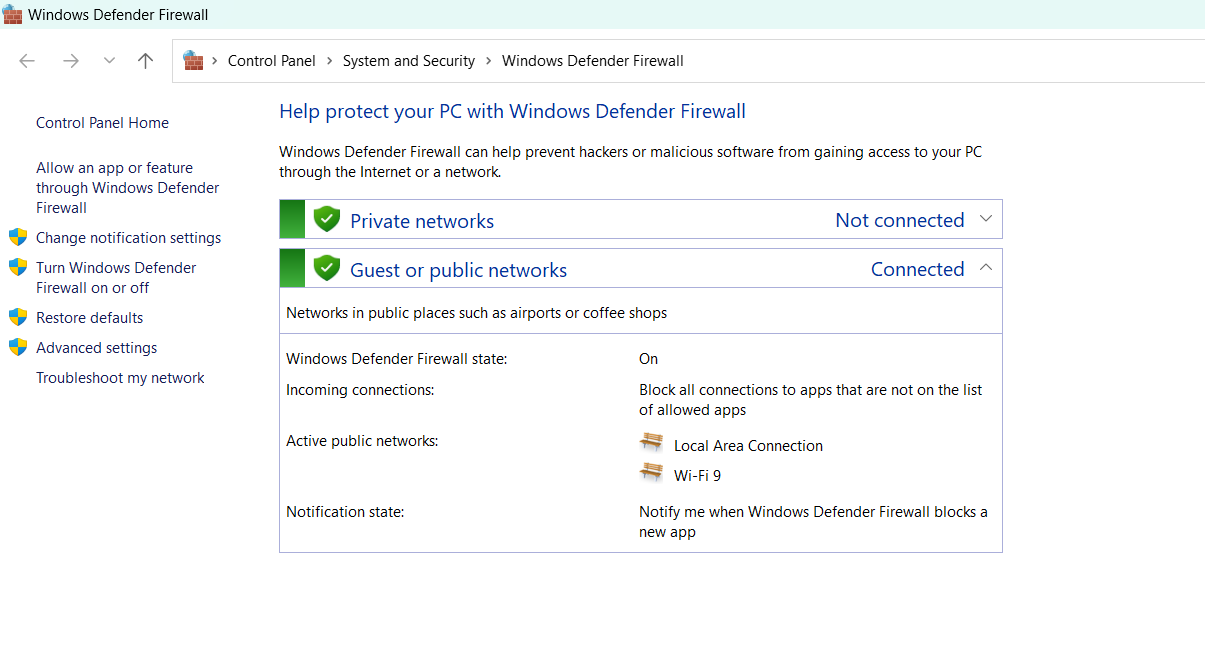
Task: Select System and Security breadcrumb item
Action: [x=408, y=61]
